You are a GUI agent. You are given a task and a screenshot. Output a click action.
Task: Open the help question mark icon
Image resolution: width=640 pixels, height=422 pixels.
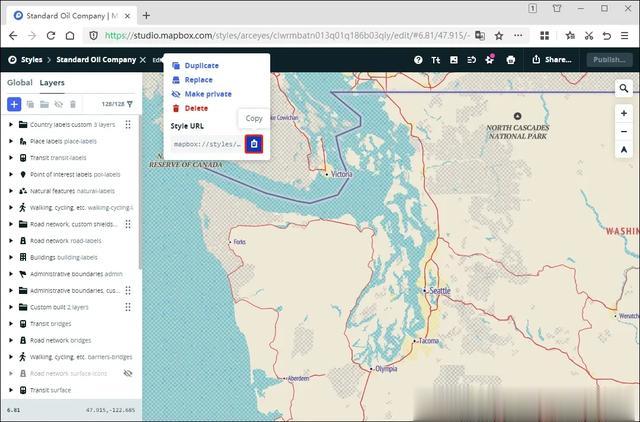tap(418, 60)
